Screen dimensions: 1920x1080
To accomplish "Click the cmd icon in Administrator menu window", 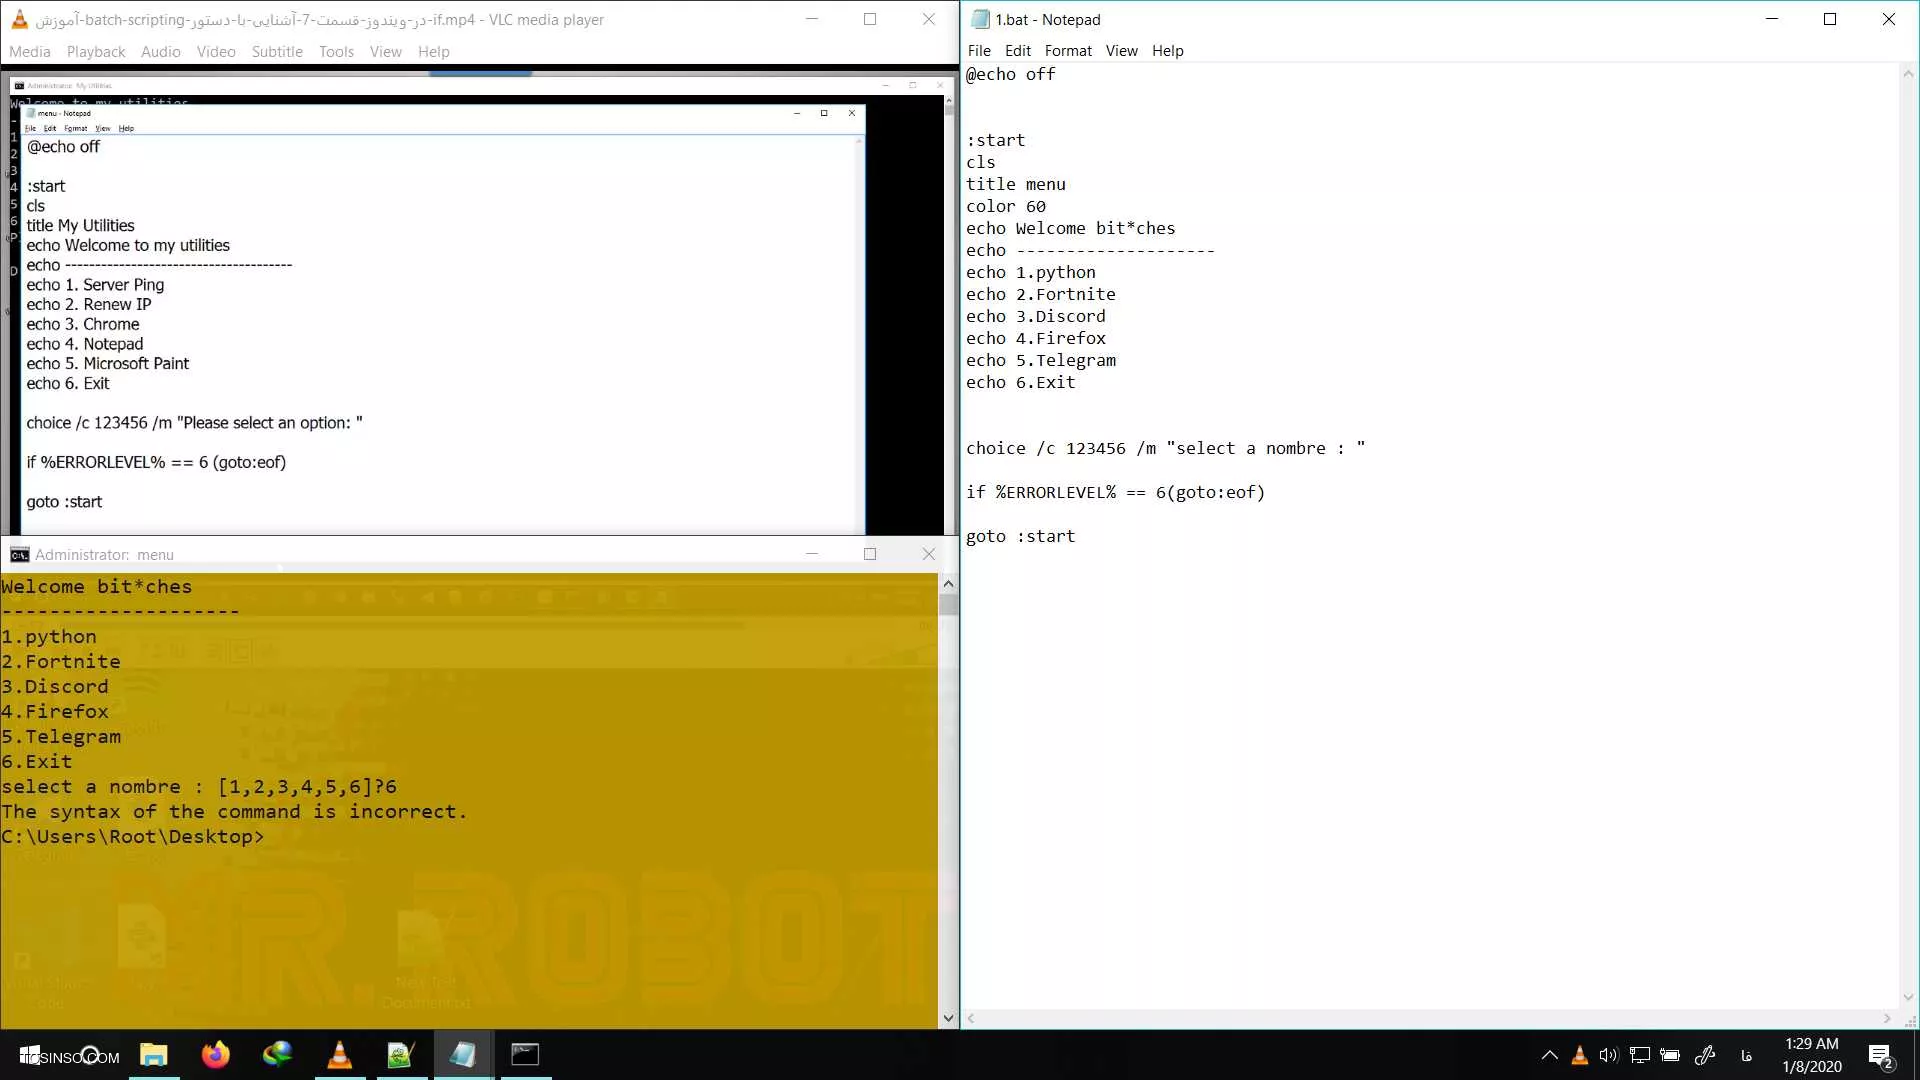I will [19, 554].
